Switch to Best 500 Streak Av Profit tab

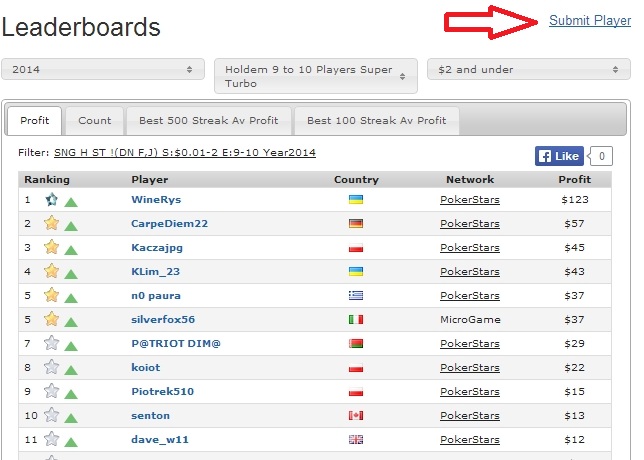pyautogui.click(x=209, y=121)
